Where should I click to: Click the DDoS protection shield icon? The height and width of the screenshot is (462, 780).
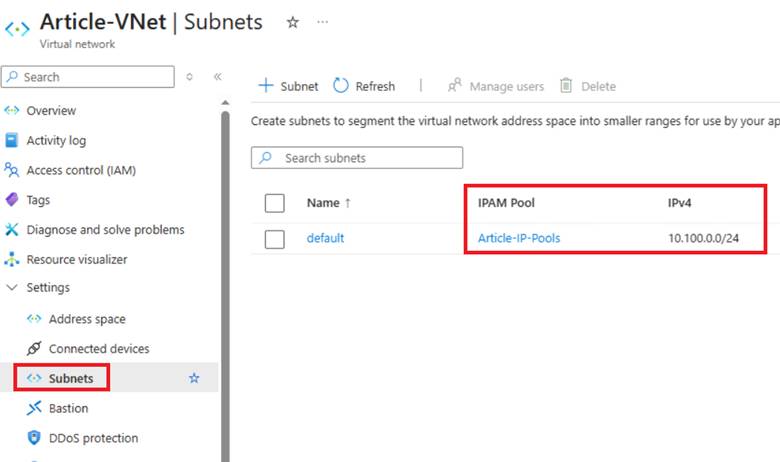pos(34,438)
